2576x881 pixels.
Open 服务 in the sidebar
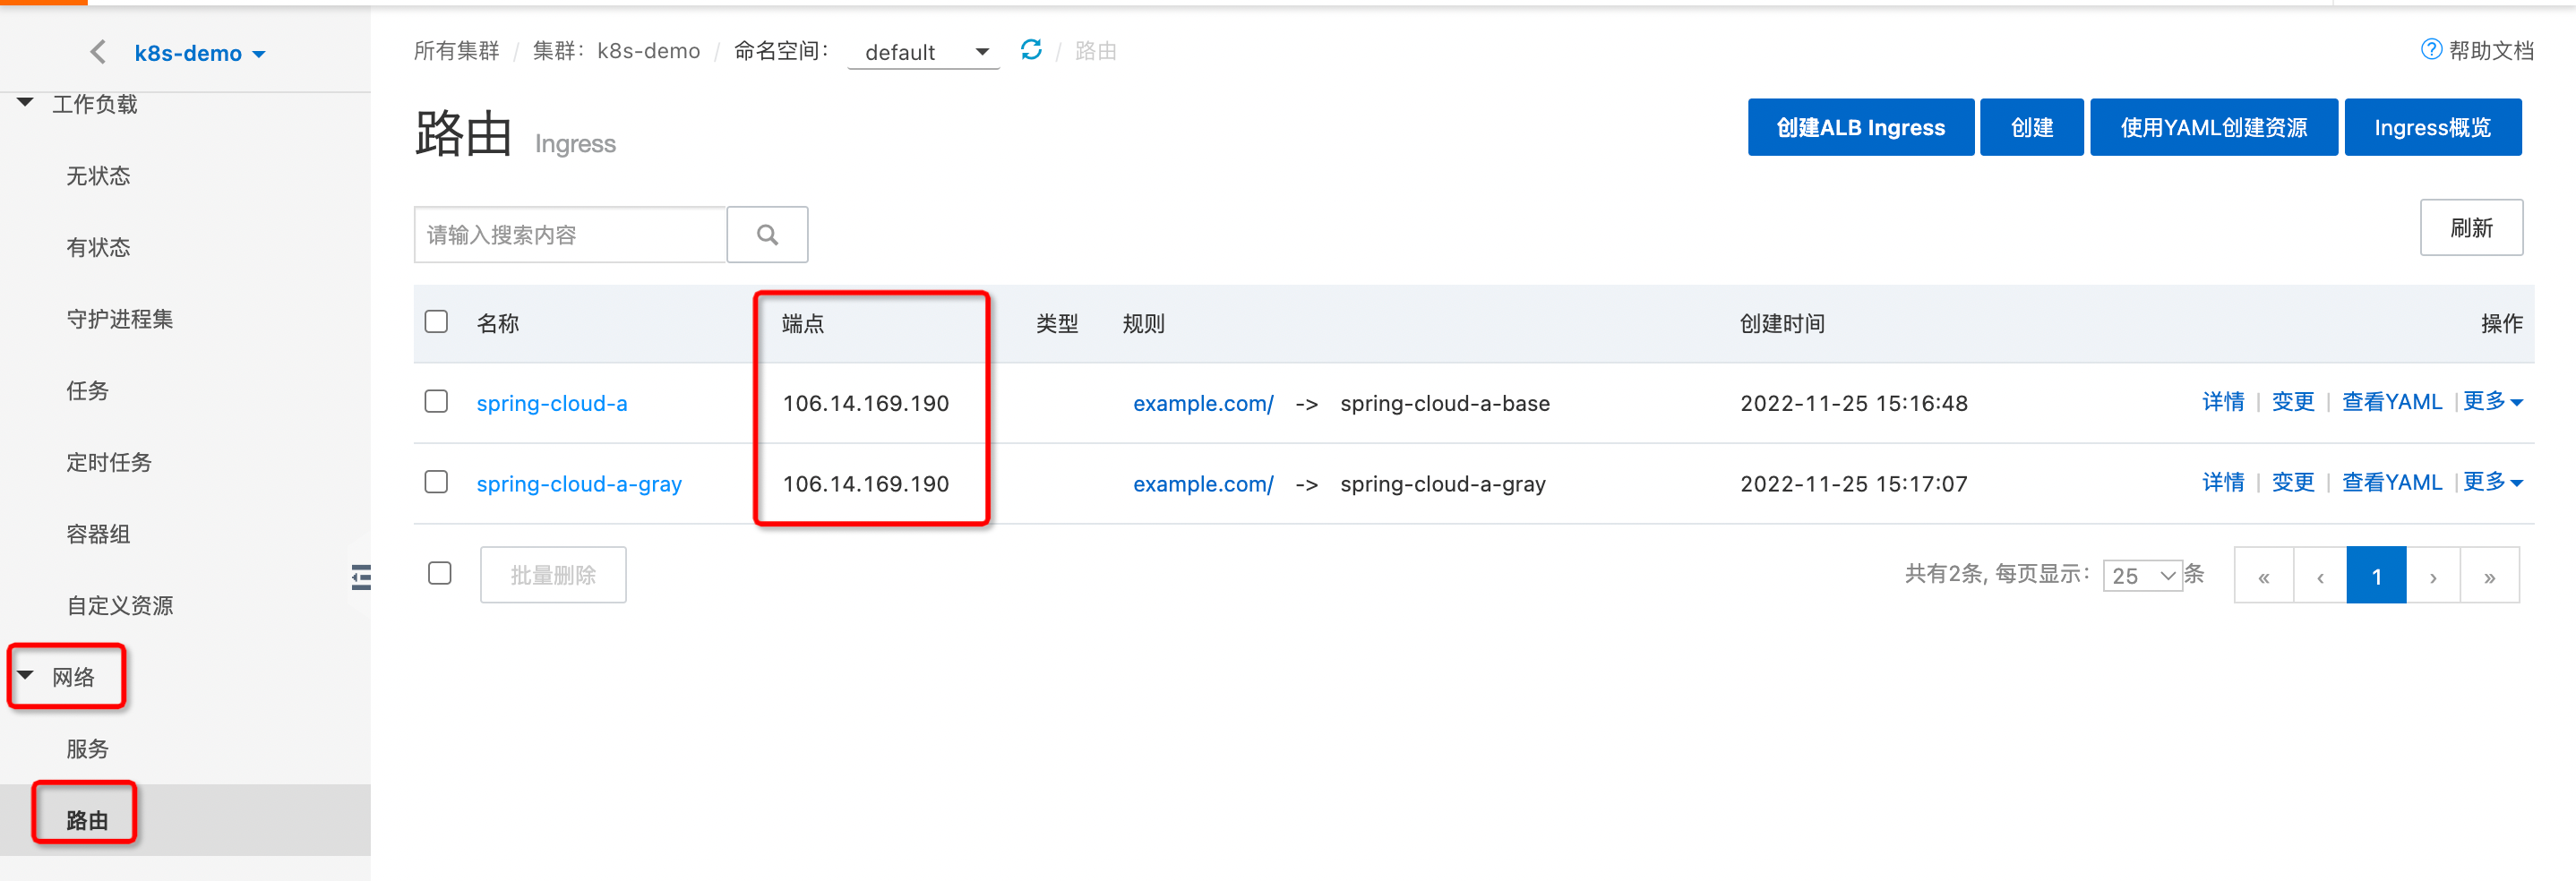click(87, 749)
